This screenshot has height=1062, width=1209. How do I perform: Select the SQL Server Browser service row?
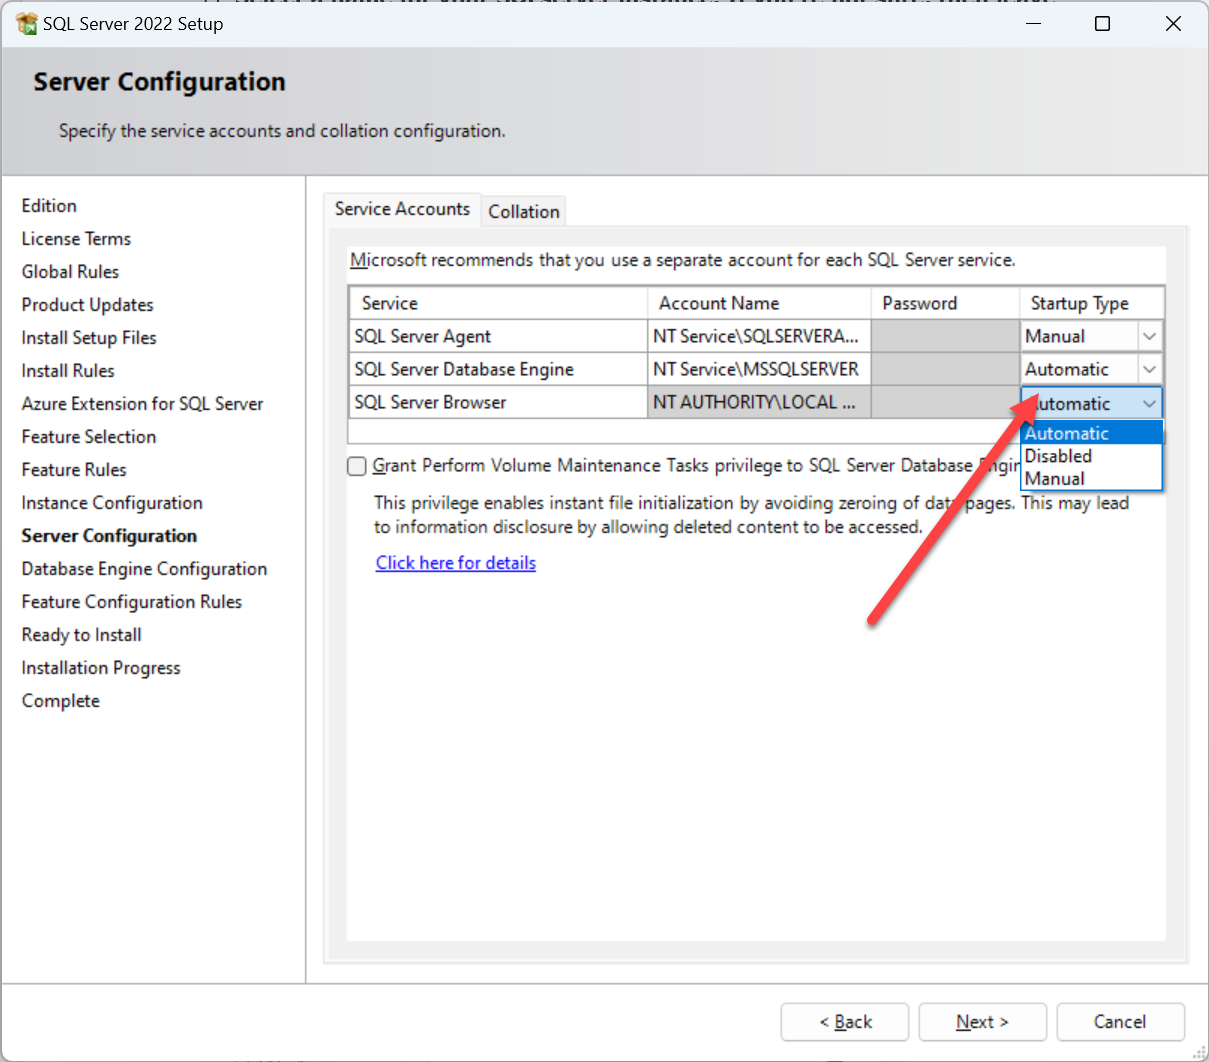coord(498,402)
